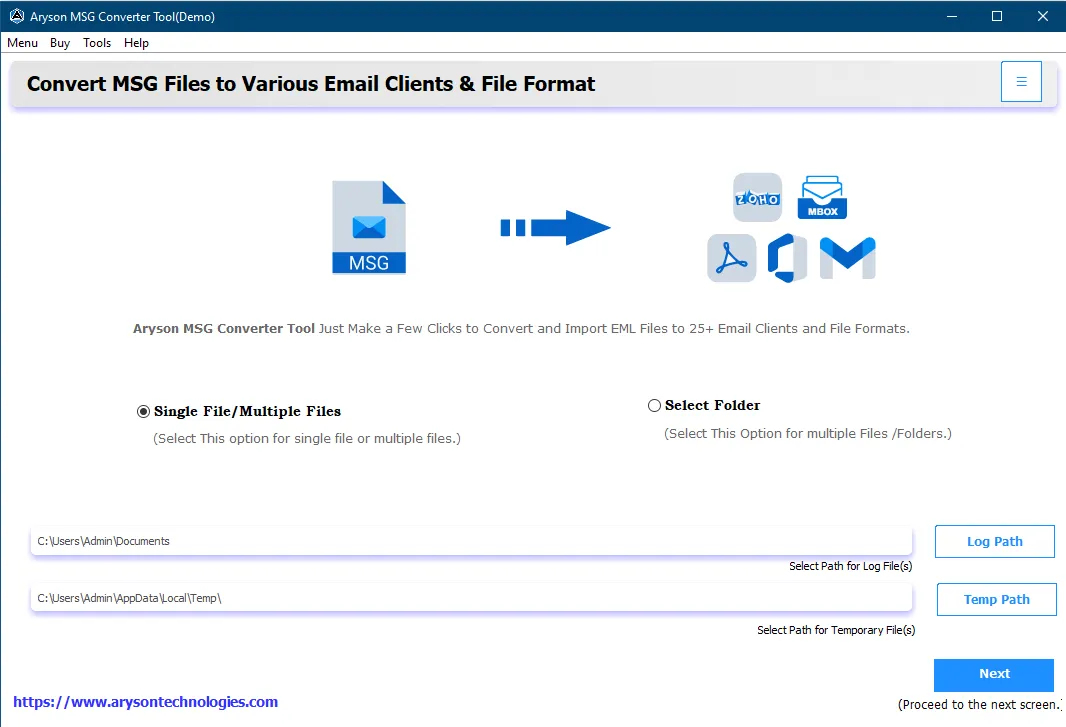Click the 'Proceed to the next screen.' hint text
This screenshot has width=1066, height=727.
point(980,705)
